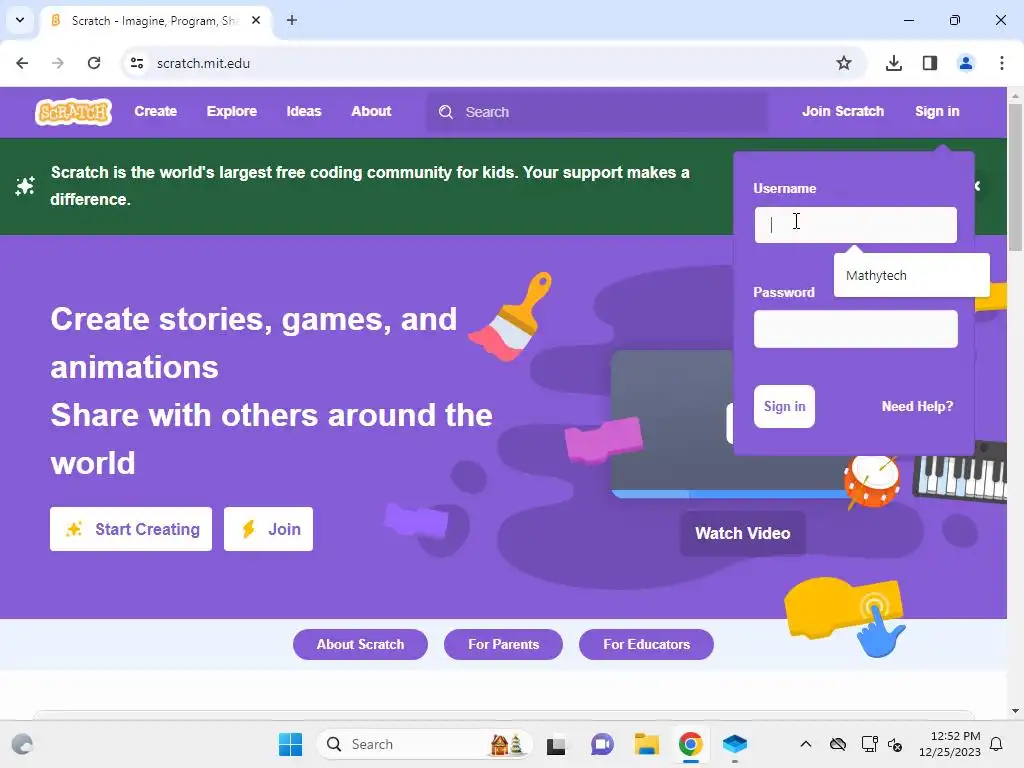
Task: Click the scrollbar down arrow
Action: pos(1016,711)
